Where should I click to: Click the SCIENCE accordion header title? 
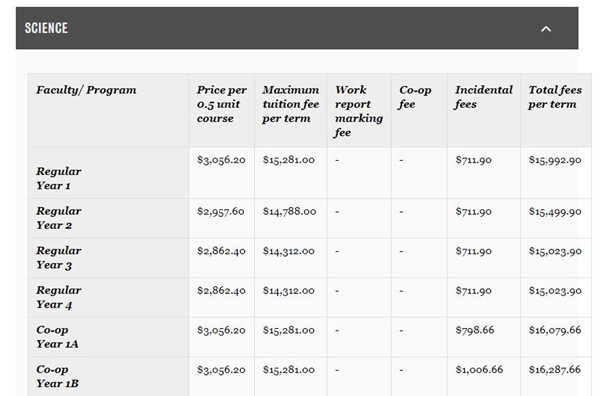(46, 28)
